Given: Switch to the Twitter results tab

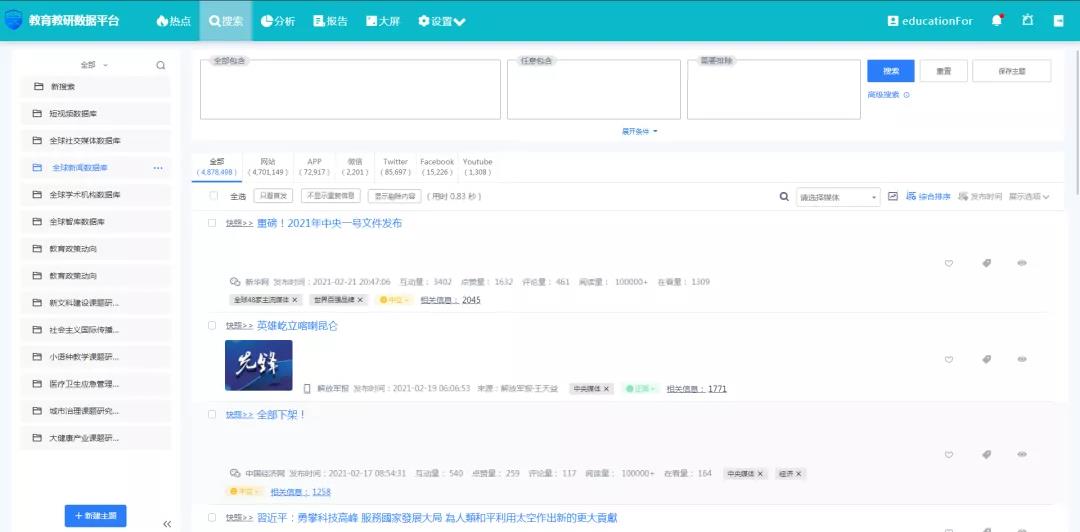Looking at the screenshot, I should coord(395,166).
